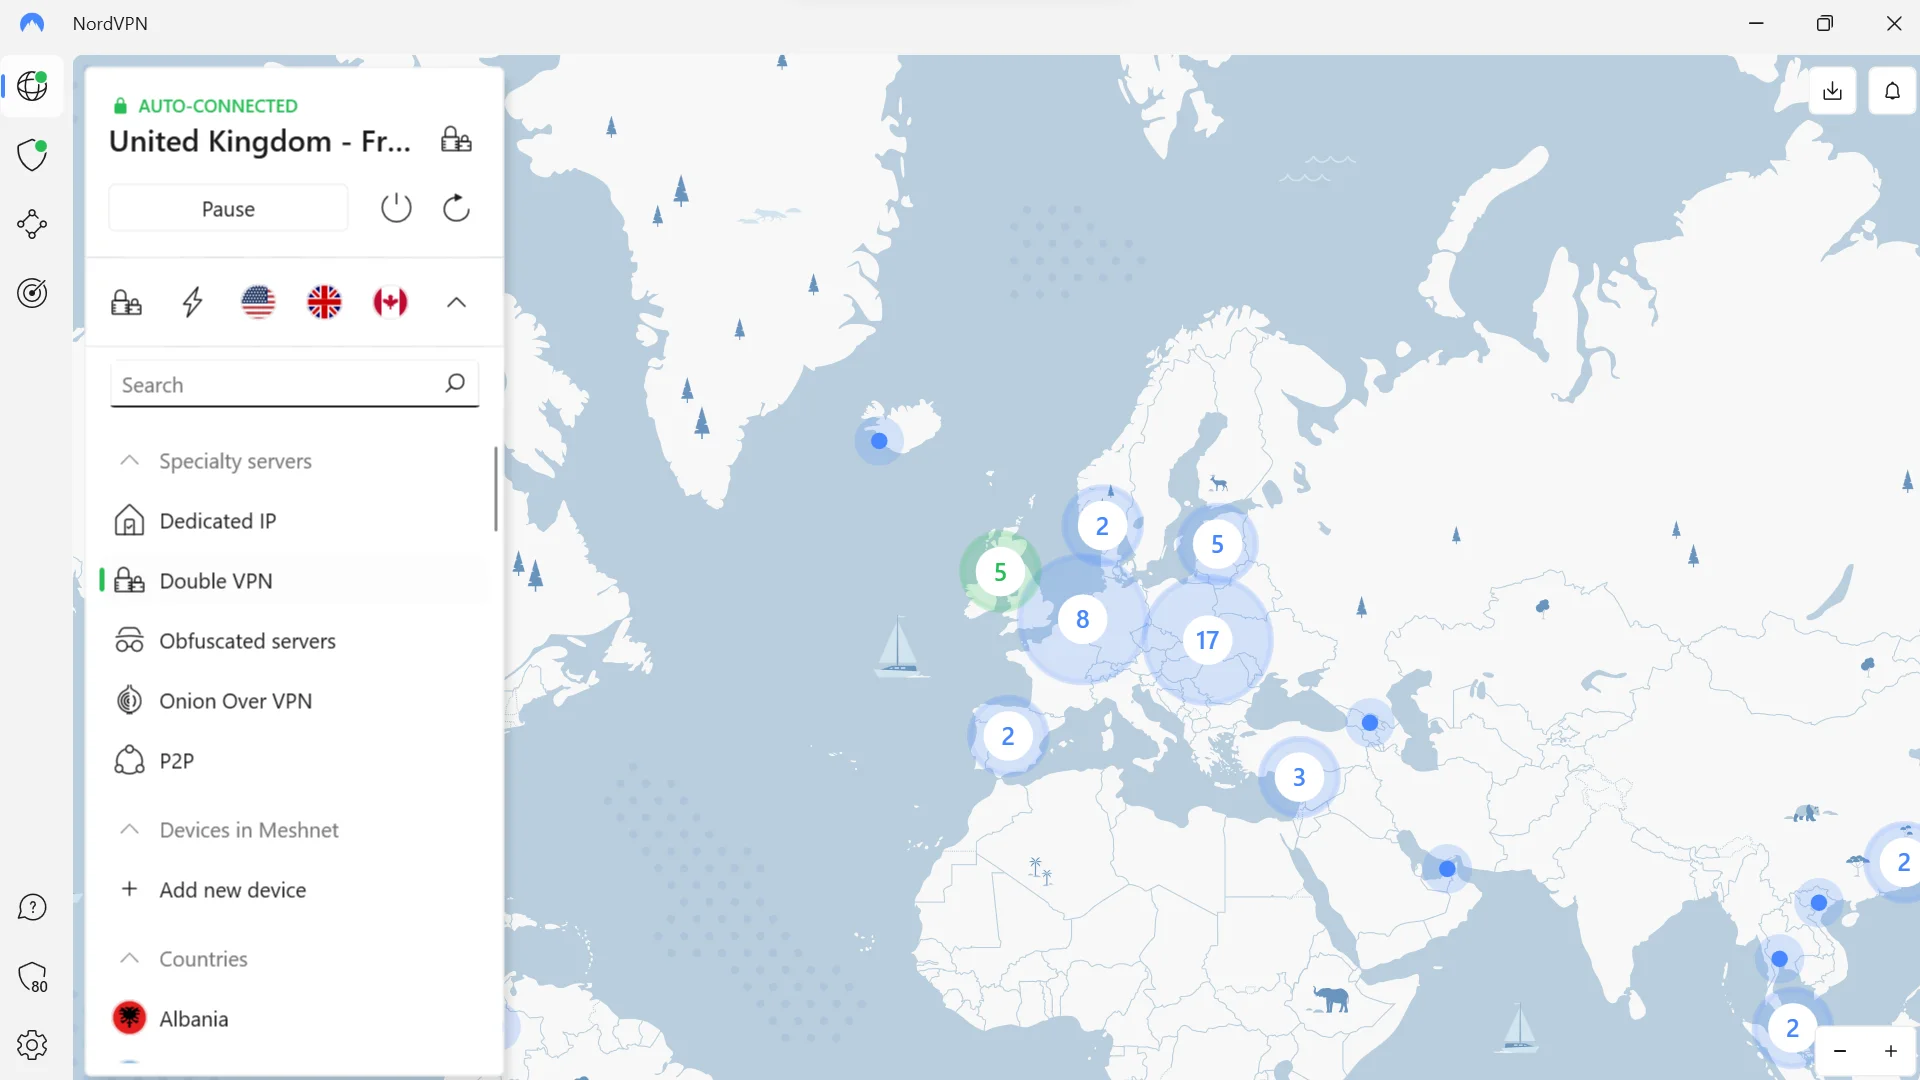The width and height of the screenshot is (1920, 1080).
Task: Click the map cluster marker 3
Action: click(1298, 777)
